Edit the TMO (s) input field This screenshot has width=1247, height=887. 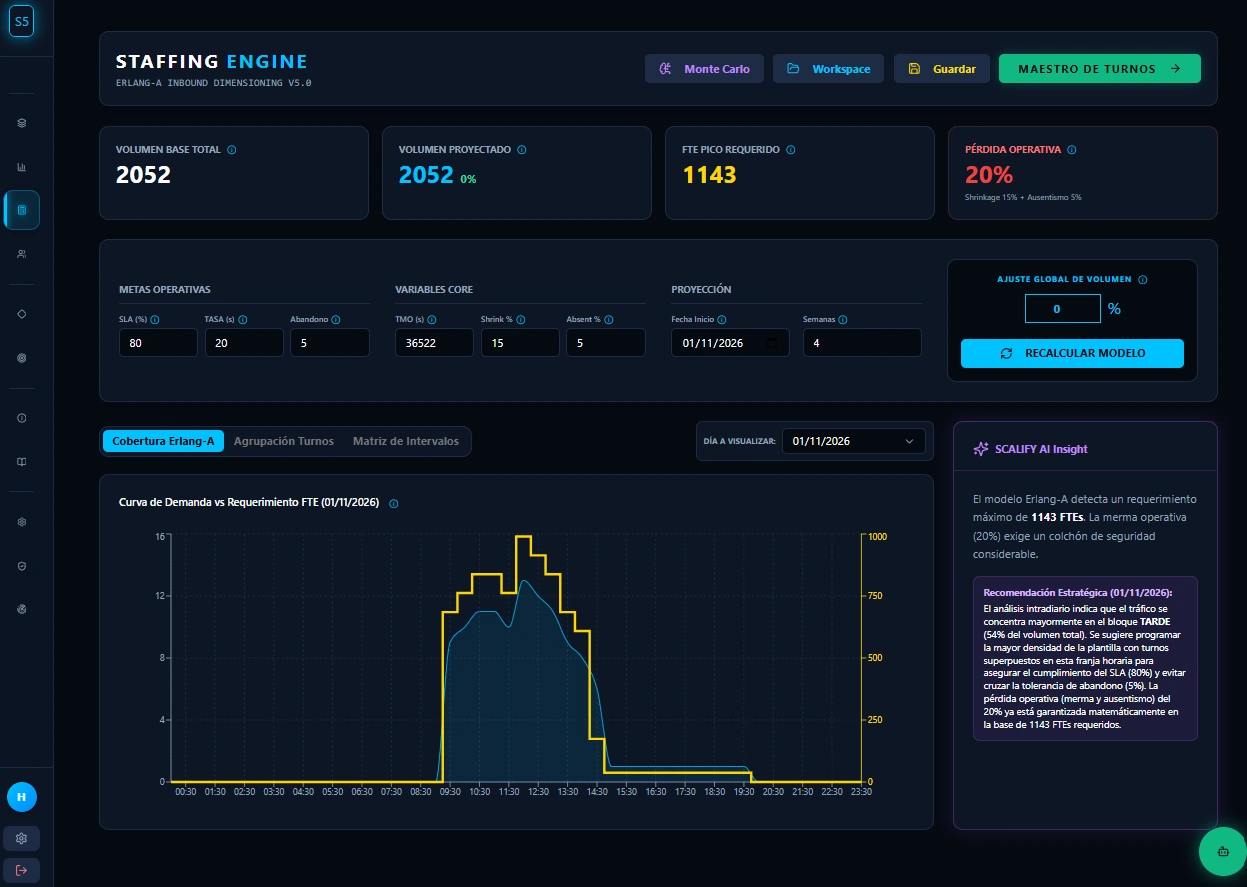click(x=434, y=343)
